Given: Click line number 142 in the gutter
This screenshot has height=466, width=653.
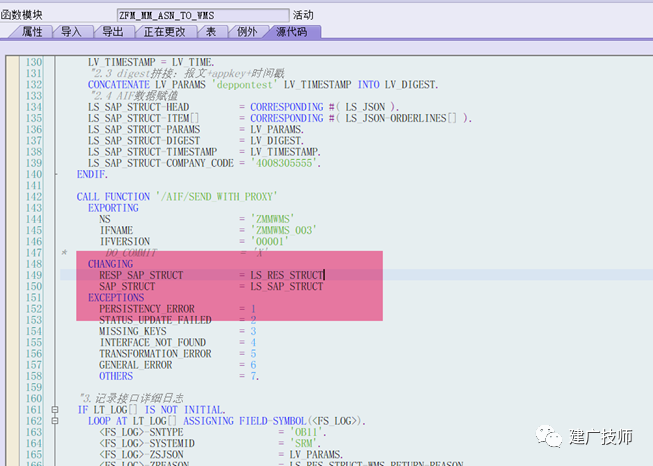Looking at the screenshot, I should pyautogui.click(x=34, y=197).
